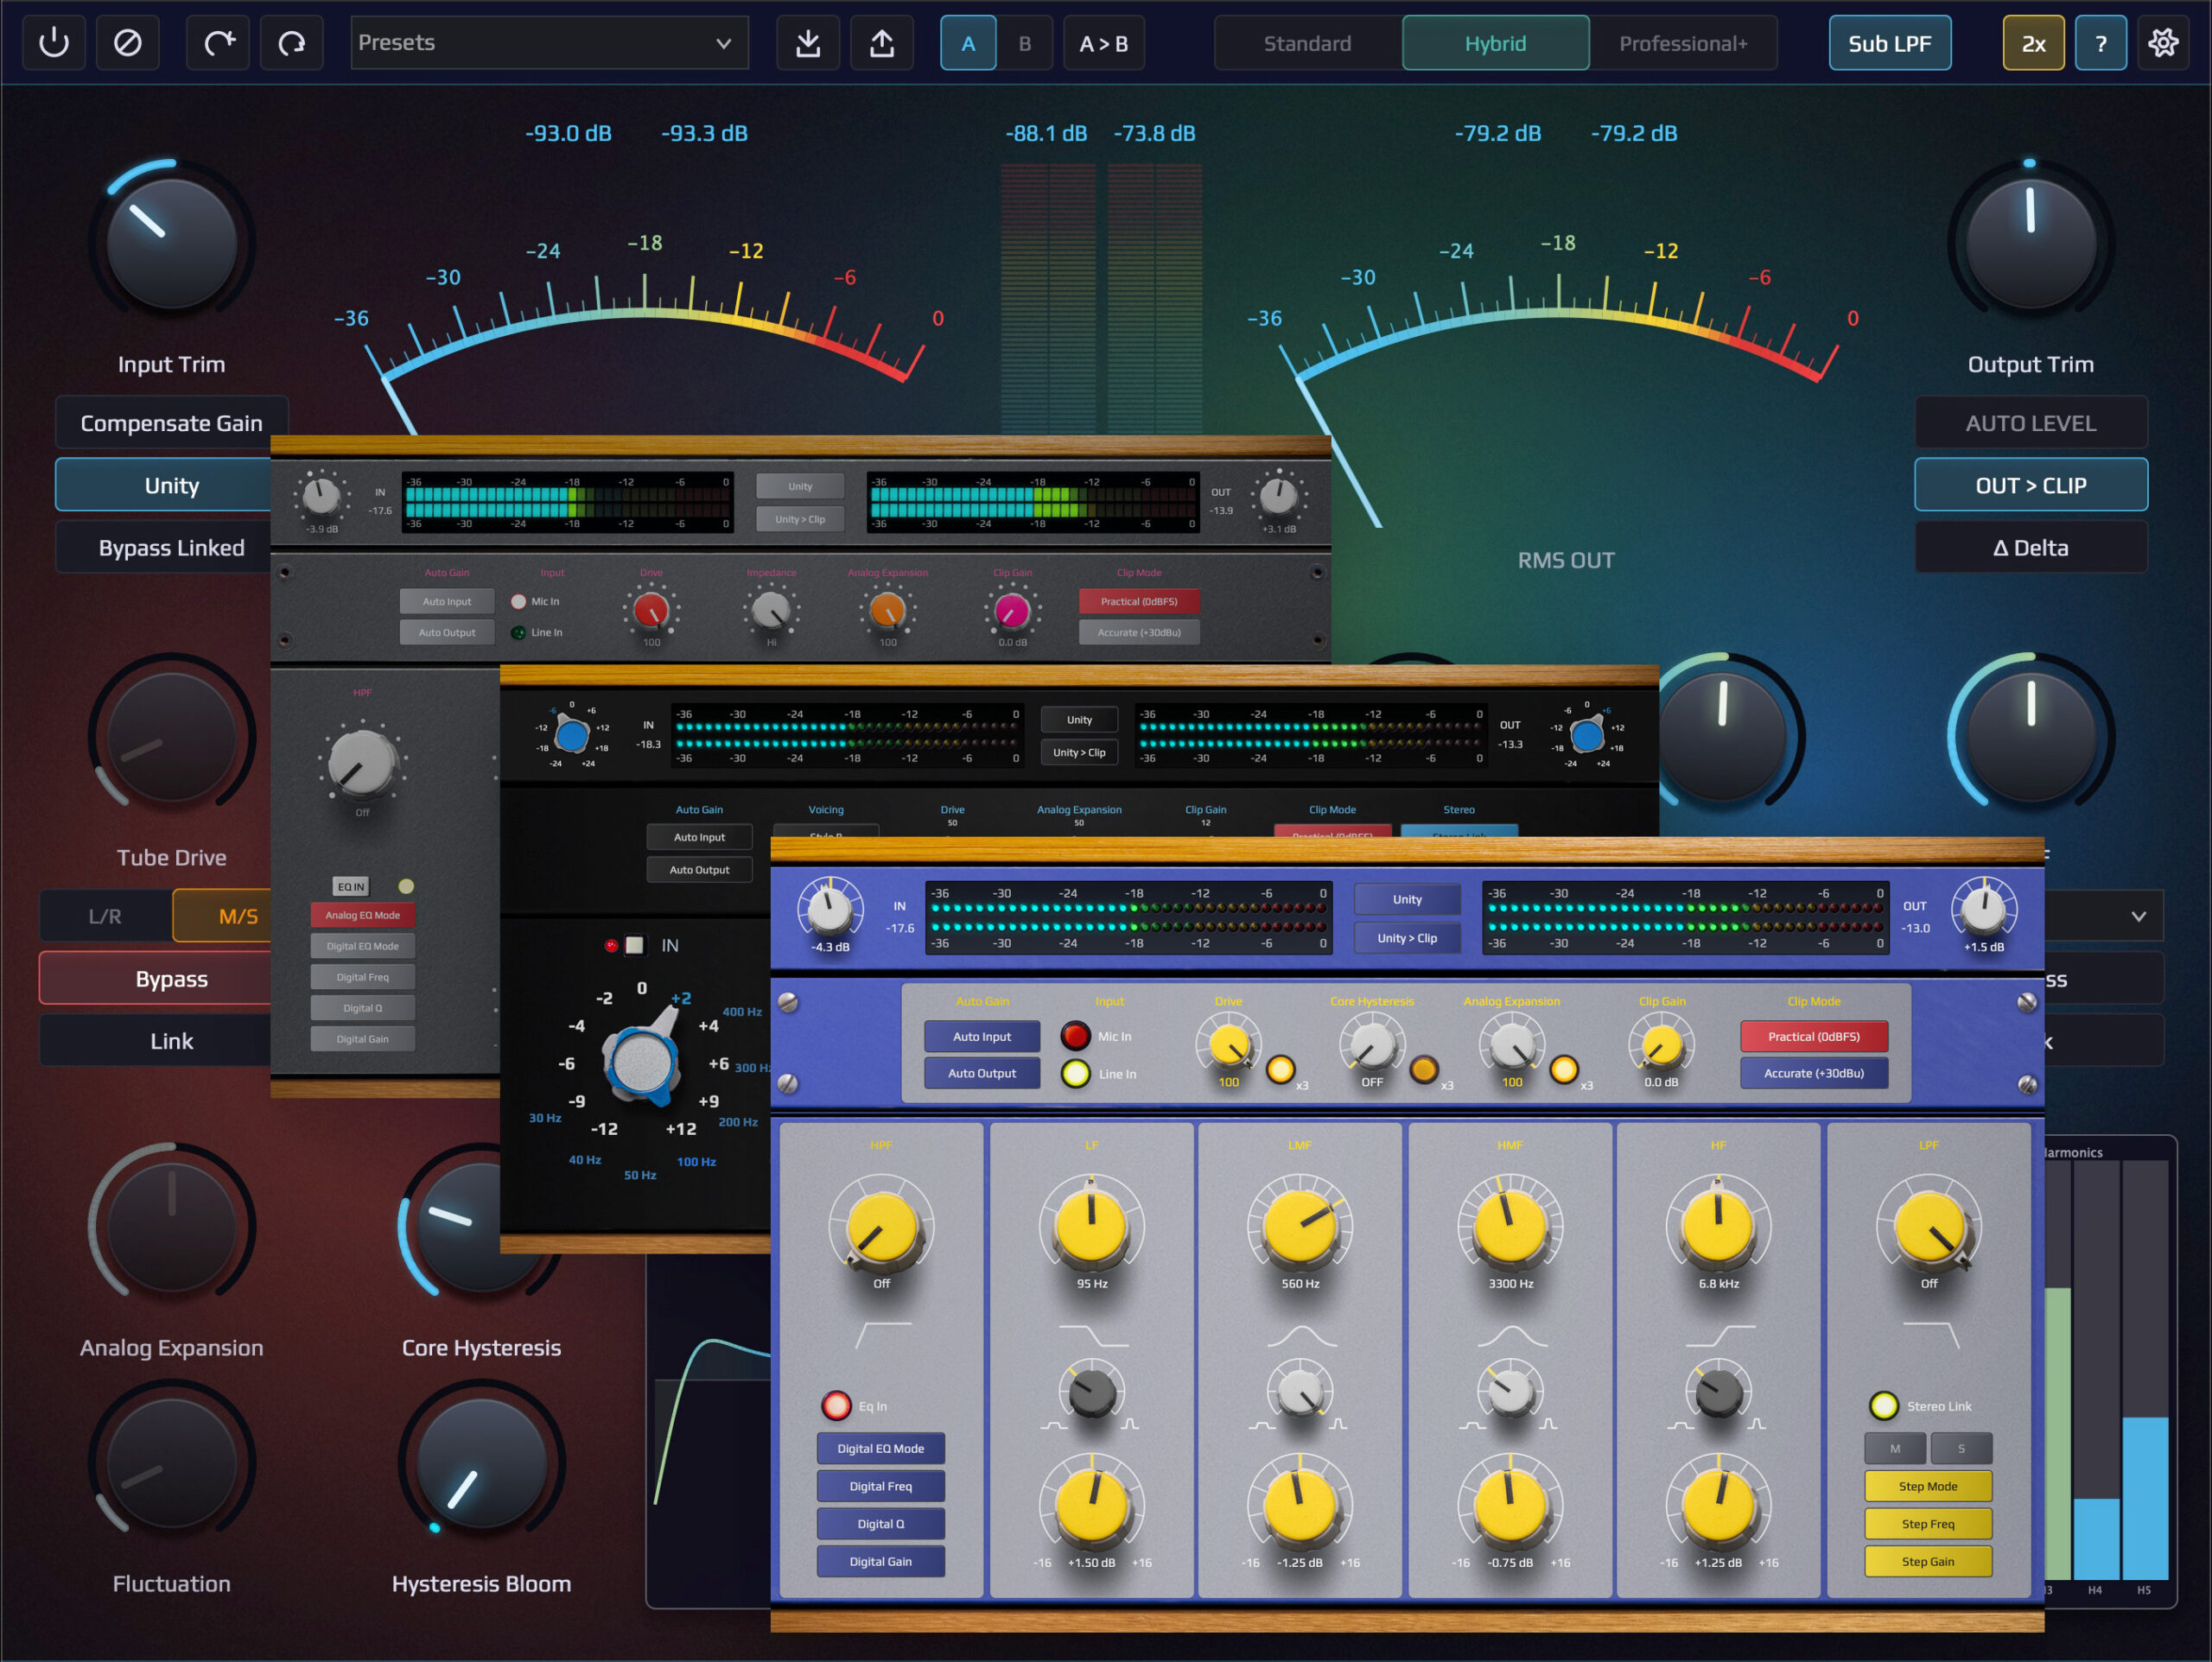Viewport: 2212px width, 1662px height.
Task: Open help with the question mark icon
Action: 2101,43
